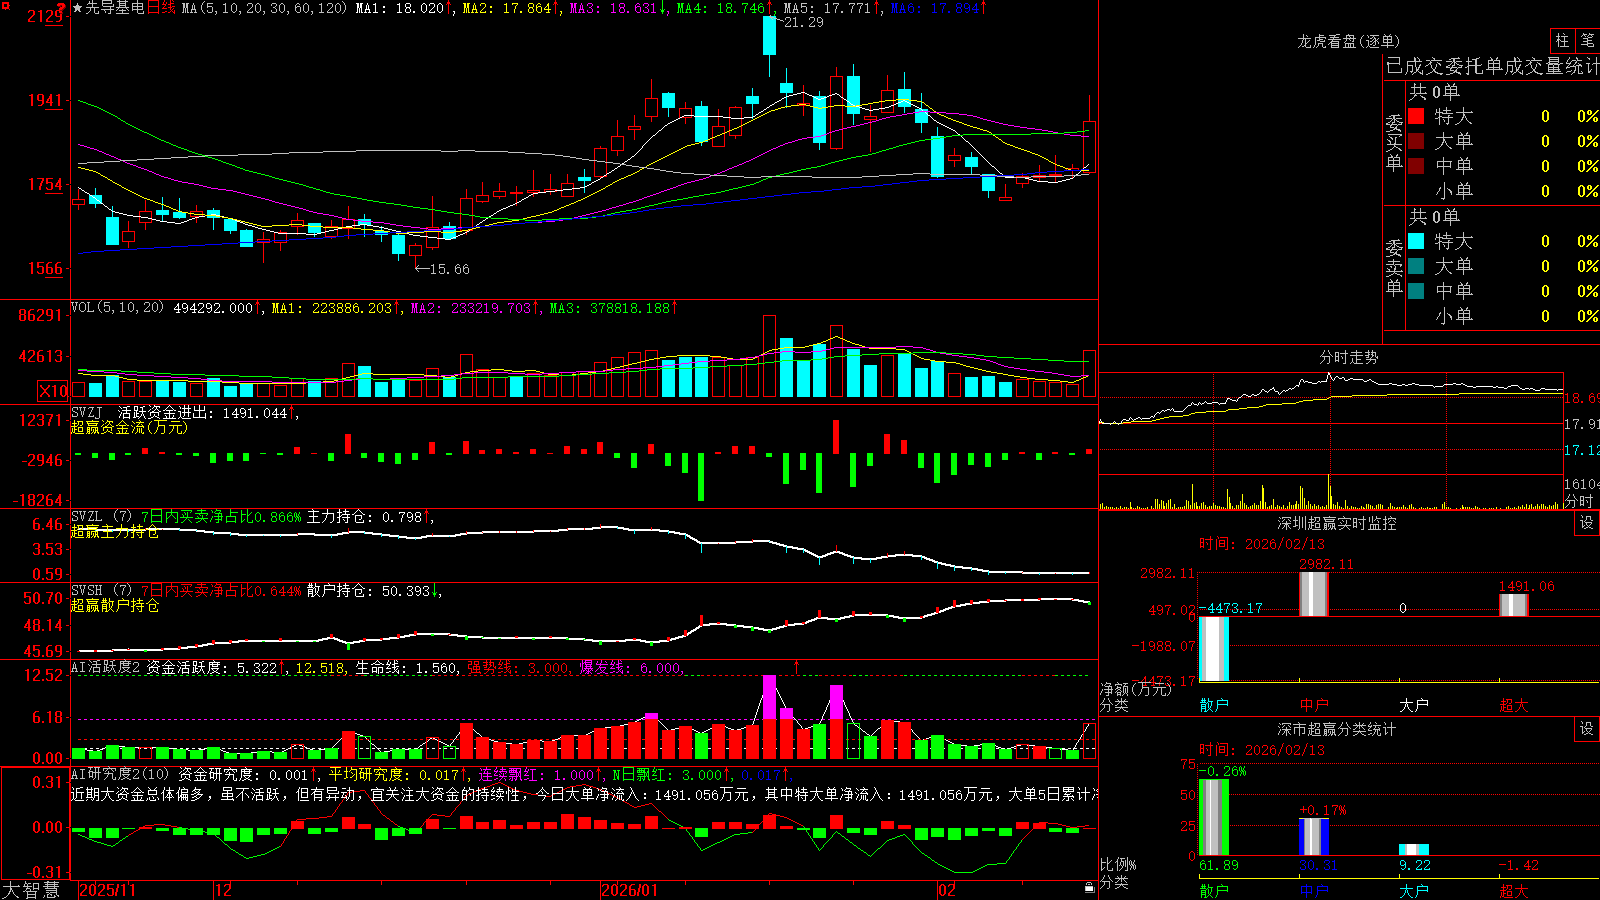This screenshot has height=900, width=1600.
Task: Click the 中户 bar showing 2982.11
Action: coord(1314,594)
